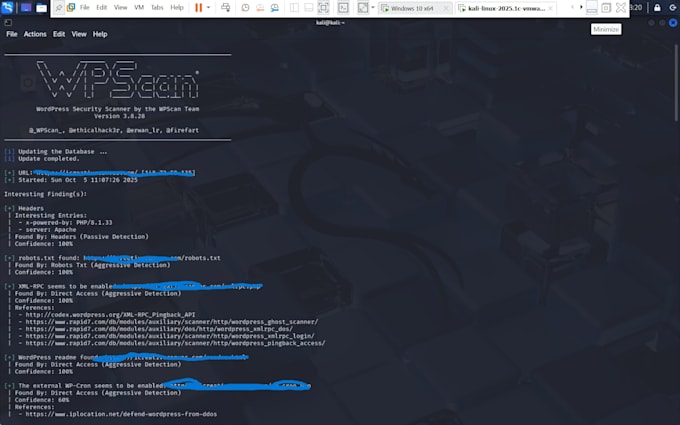This screenshot has height=425, width=680.
Task: Open the VMware console view icon
Action: click(x=343, y=7)
